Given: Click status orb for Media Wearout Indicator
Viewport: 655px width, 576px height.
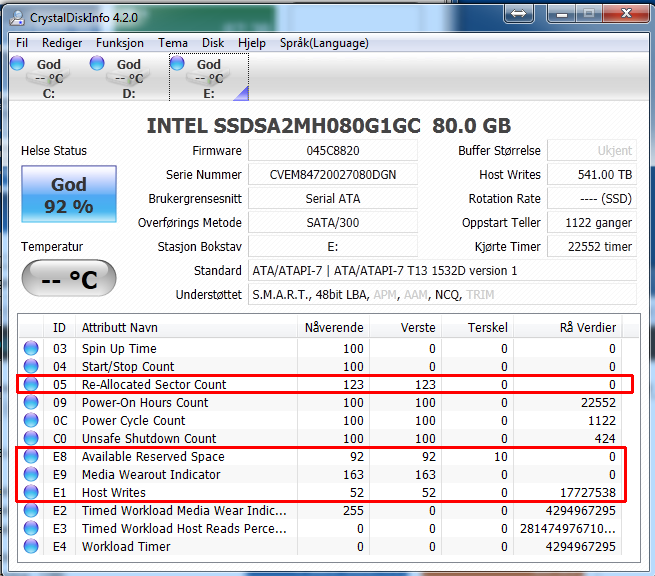Looking at the screenshot, I should tap(33, 475).
